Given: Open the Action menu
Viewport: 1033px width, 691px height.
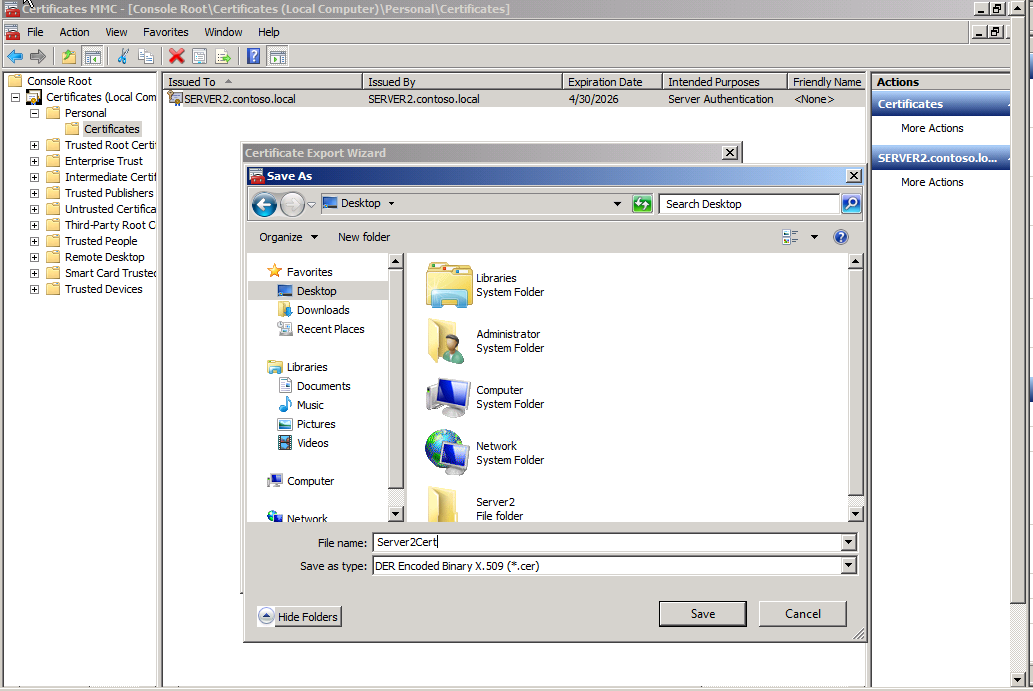Looking at the screenshot, I should [x=74, y=32].
